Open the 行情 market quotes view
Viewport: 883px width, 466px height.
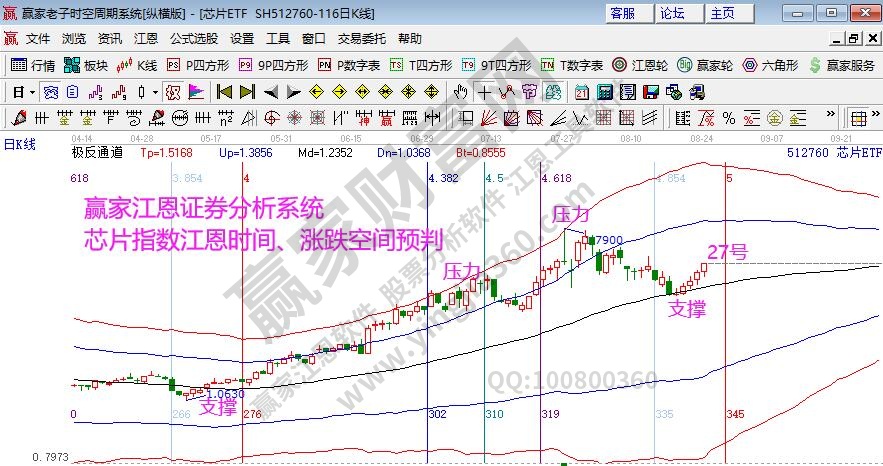(33, 65)
